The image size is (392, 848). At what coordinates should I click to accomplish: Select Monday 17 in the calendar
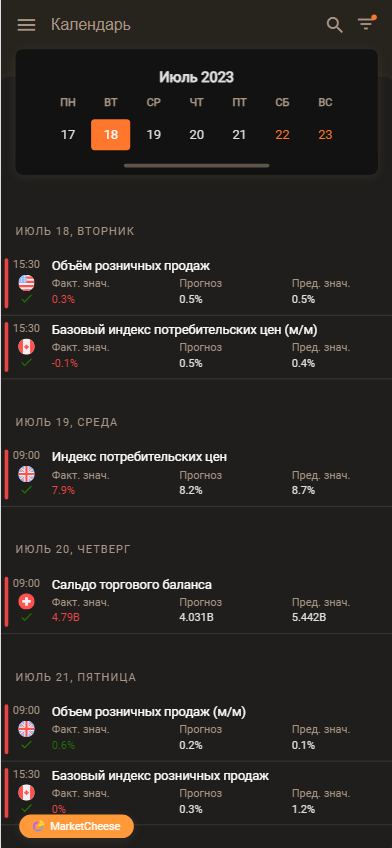(68, 135)
